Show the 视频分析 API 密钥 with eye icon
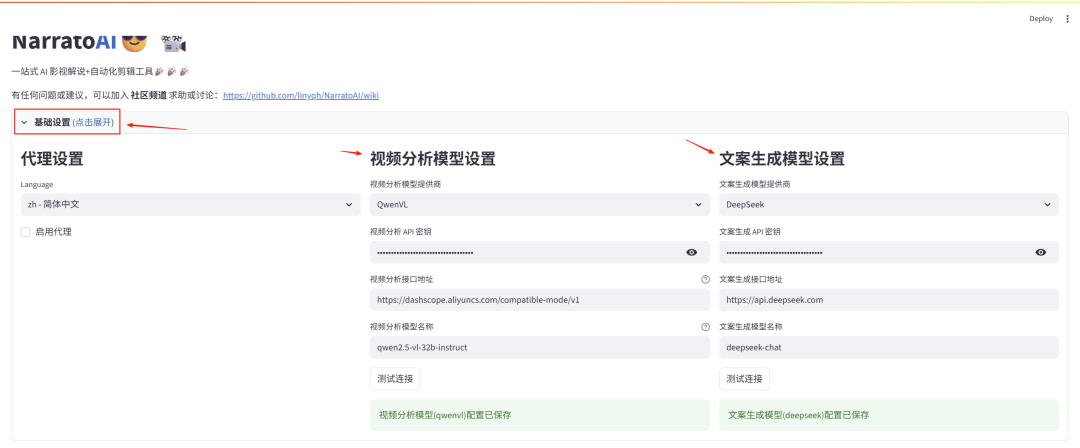This screenshot has height=448, width=1080. 692,252
